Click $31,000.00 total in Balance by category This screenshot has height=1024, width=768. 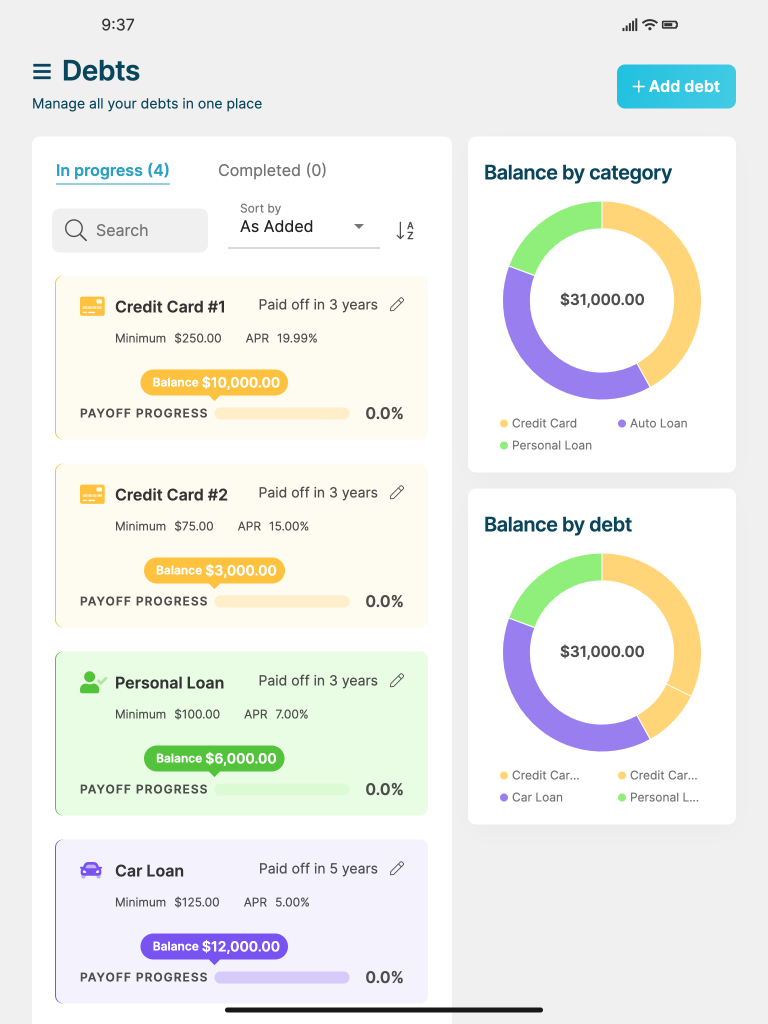pyautogui.click(x=602, y=300)
